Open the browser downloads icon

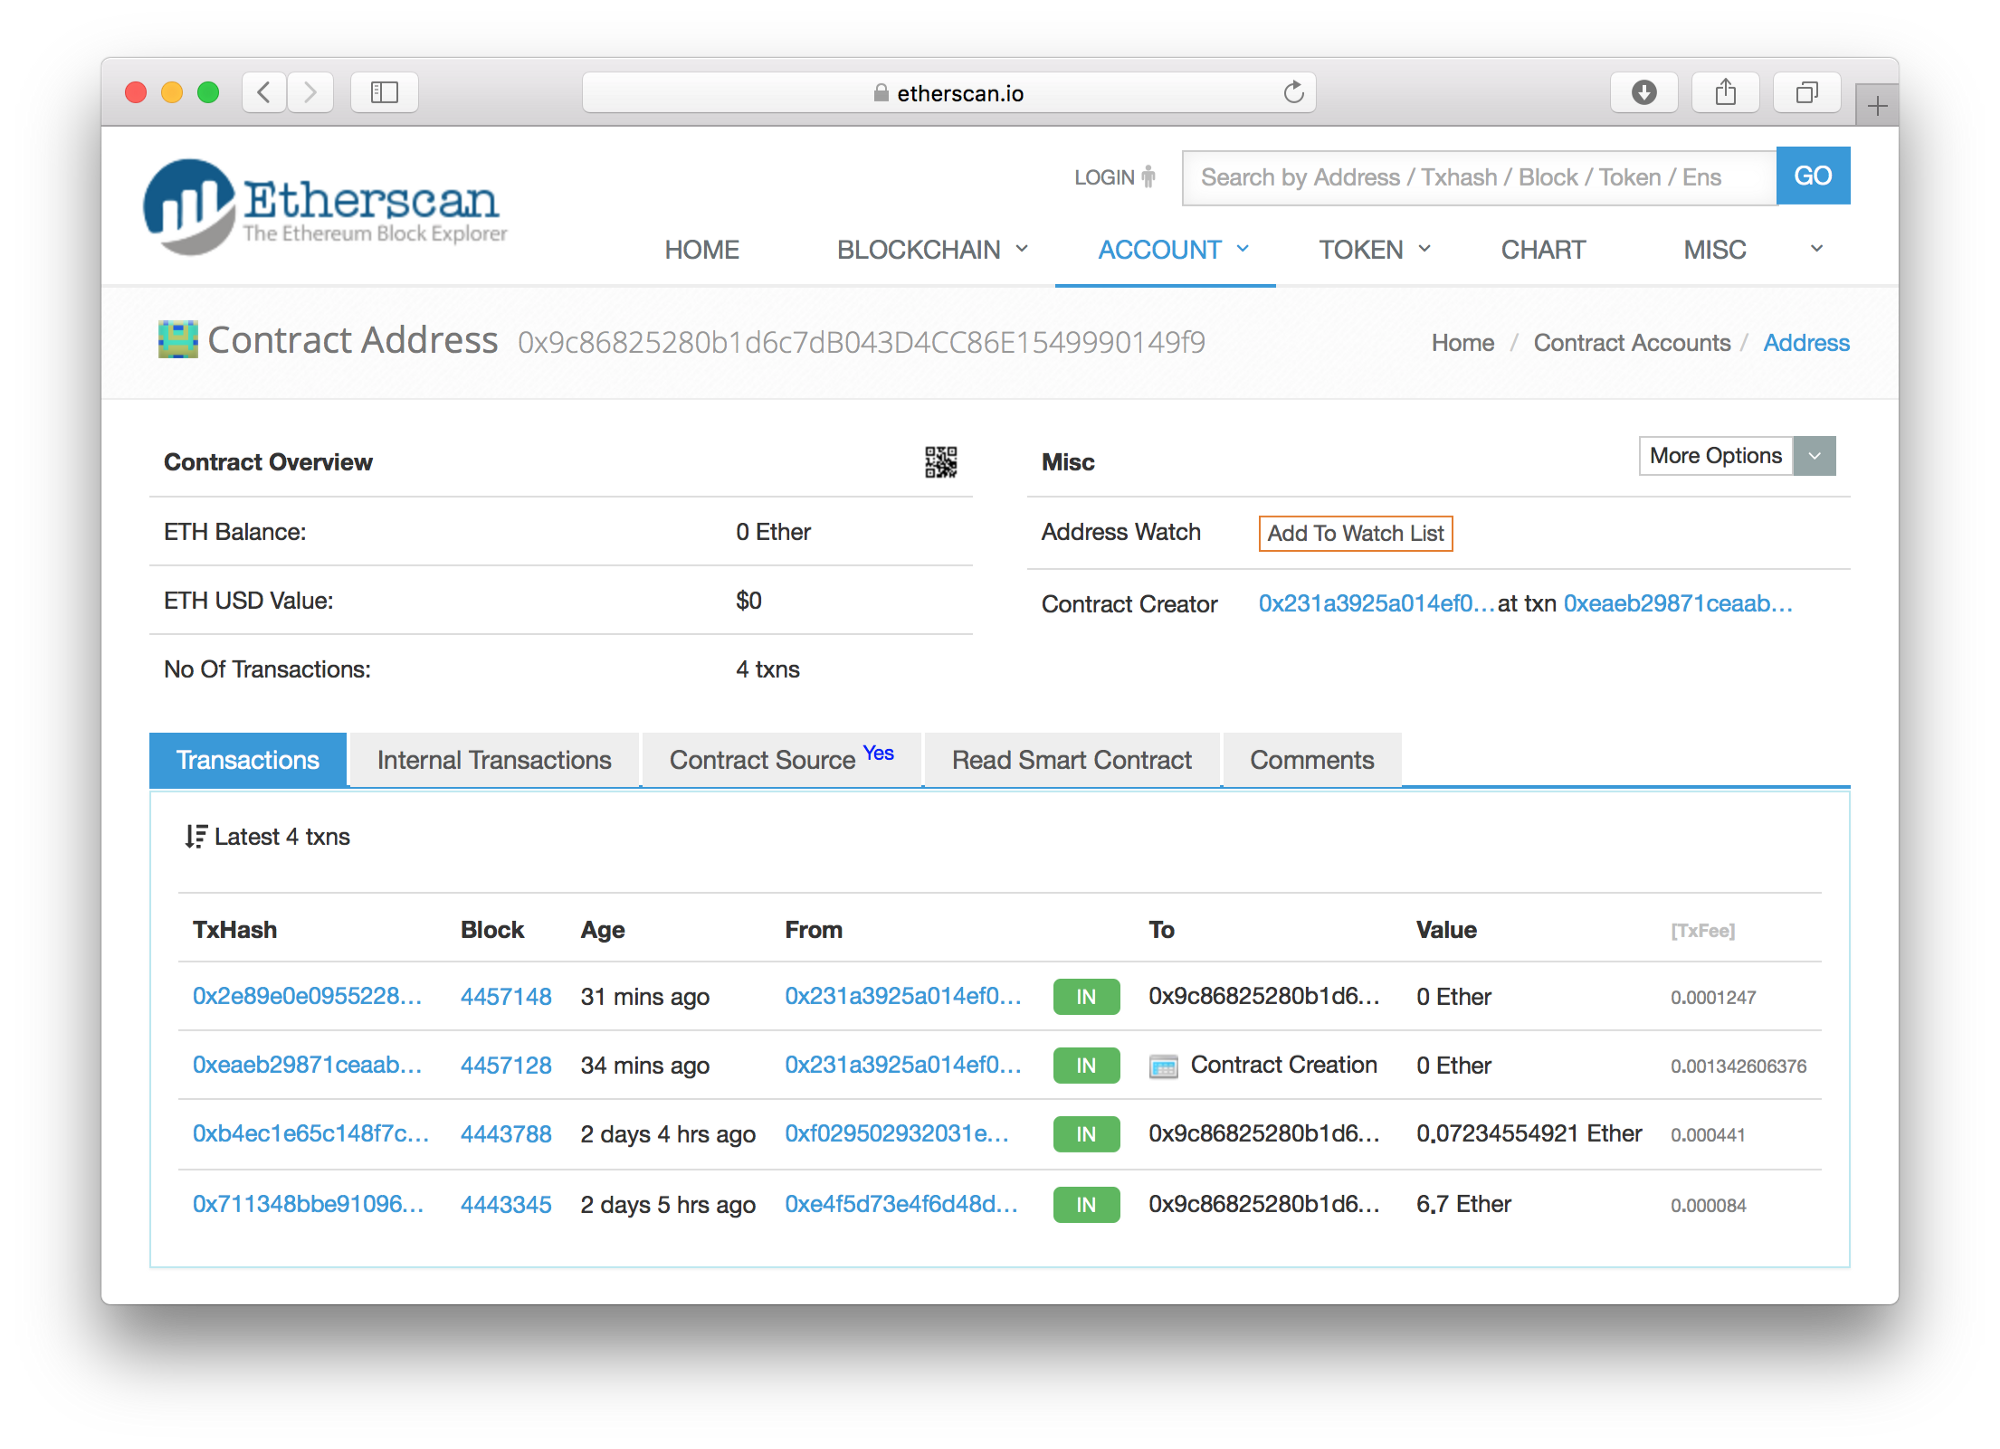point(1643,93)
